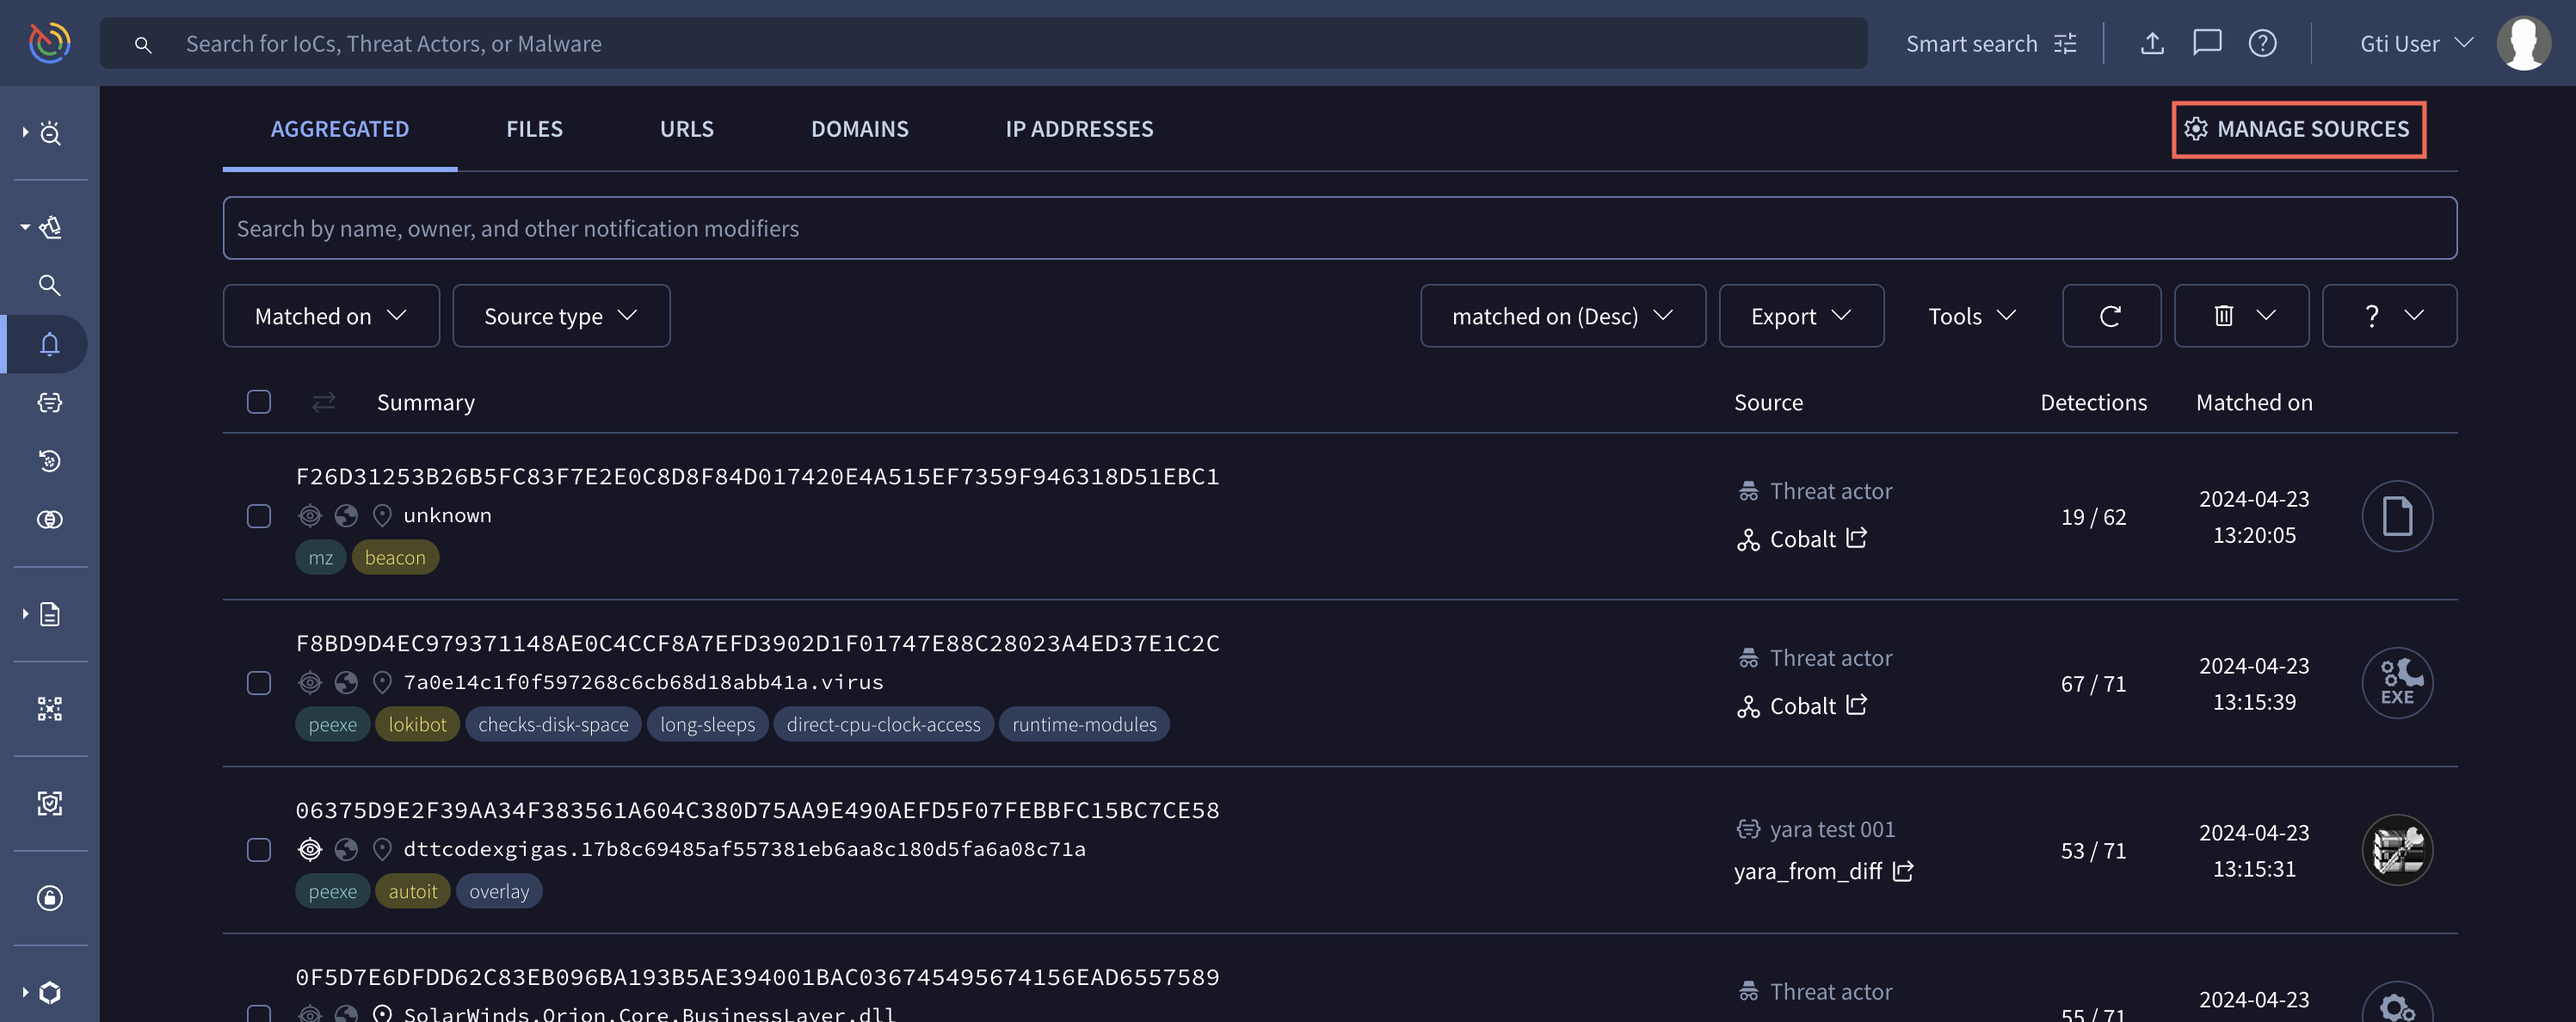The height and width of the screenshot is (1022, 2576).
Task: Focus the notification modifiers search box
Action: [x=1339, y=228]
